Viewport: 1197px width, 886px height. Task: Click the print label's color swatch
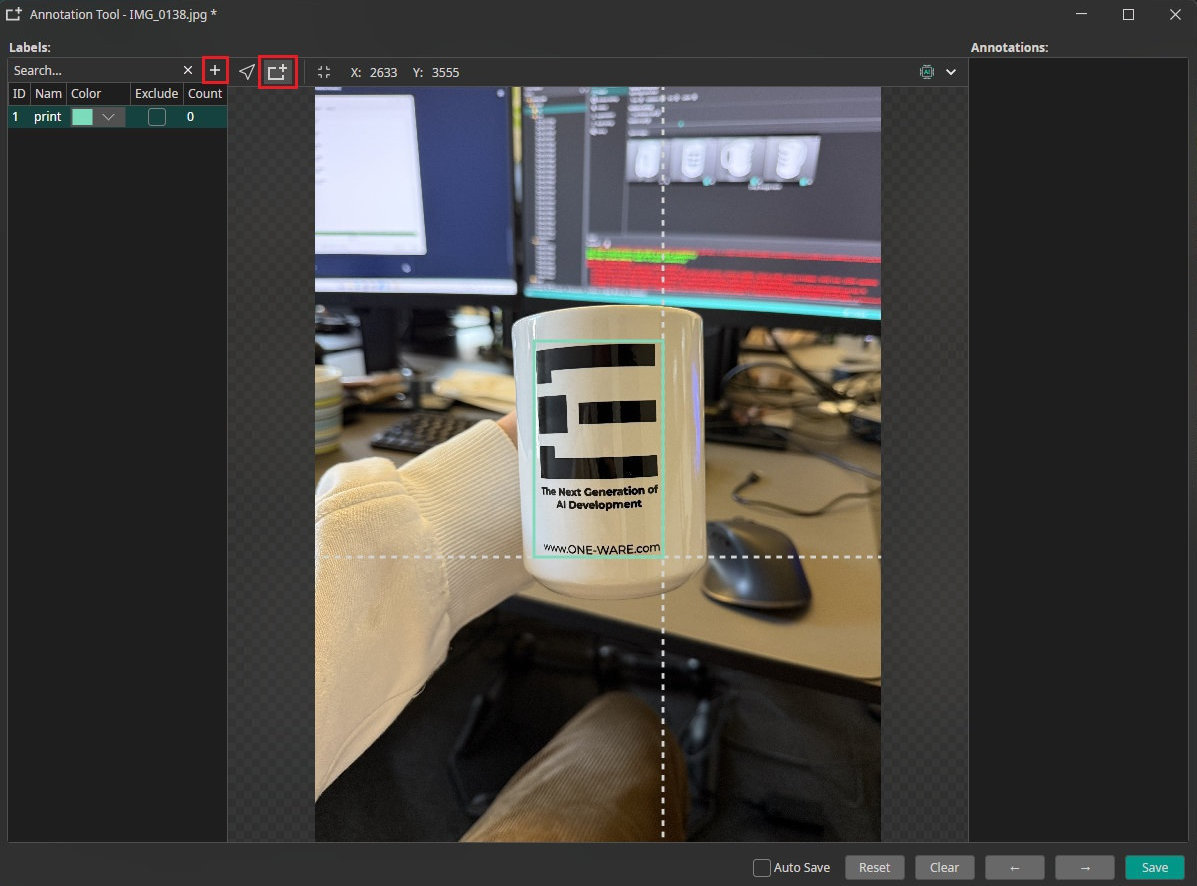[x=83, y=116]
